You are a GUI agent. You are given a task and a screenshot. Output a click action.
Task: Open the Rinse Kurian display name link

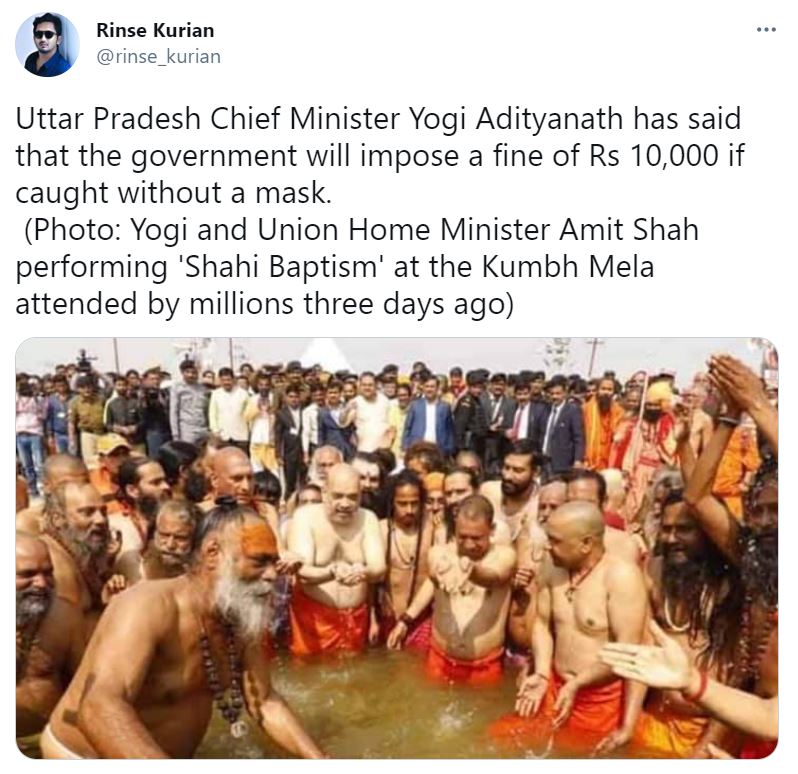155,31
